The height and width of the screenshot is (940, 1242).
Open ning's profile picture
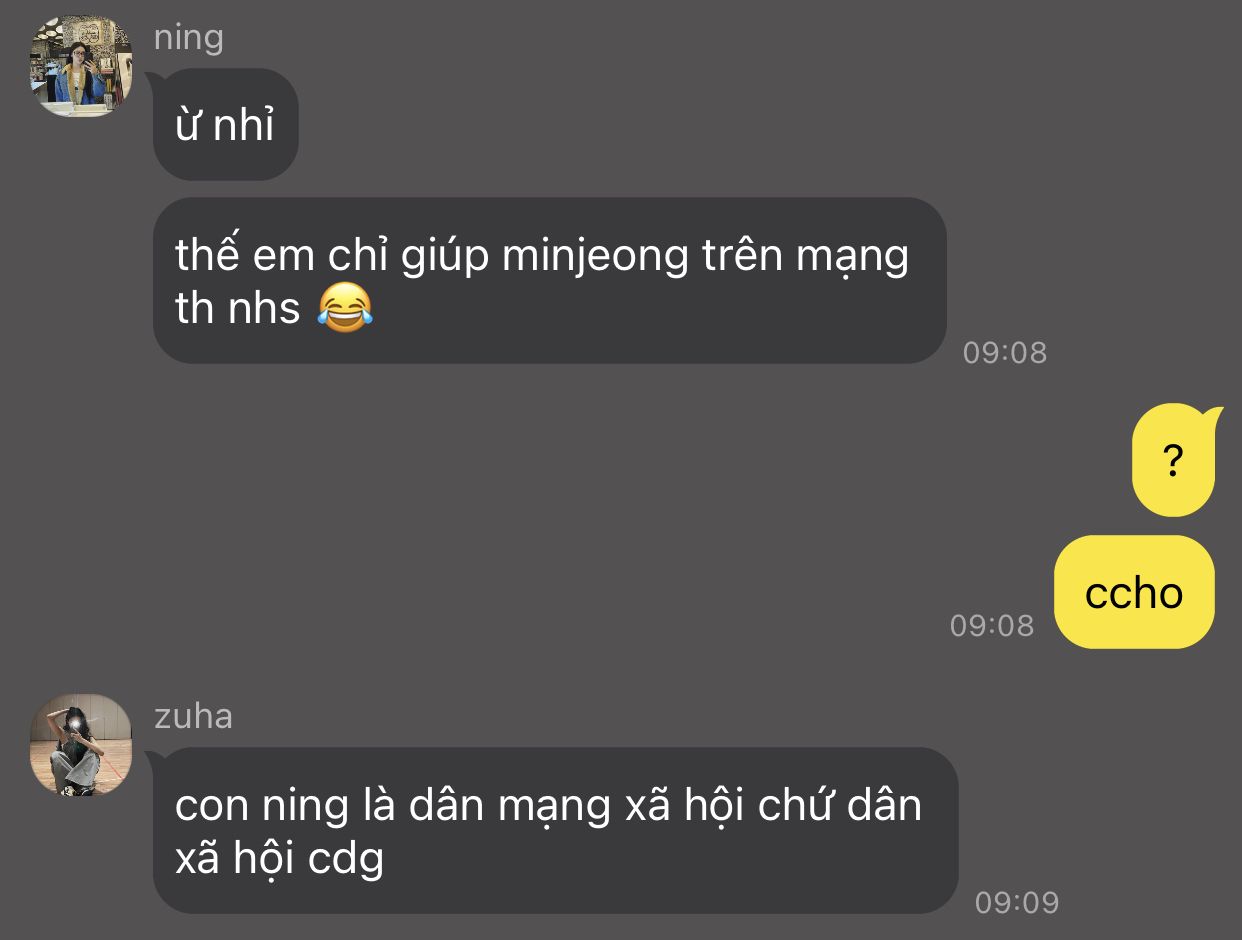click(81, 67)
